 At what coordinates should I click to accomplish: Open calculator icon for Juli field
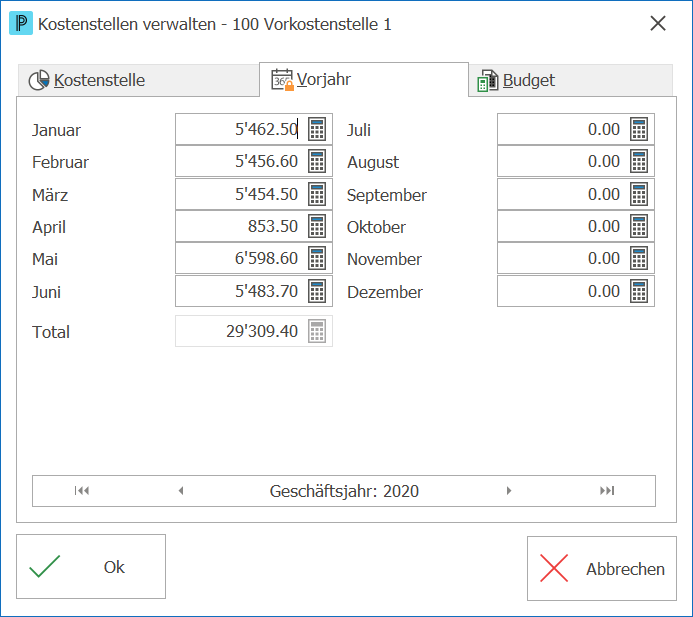pyautogui.click(x=639, y=129)
